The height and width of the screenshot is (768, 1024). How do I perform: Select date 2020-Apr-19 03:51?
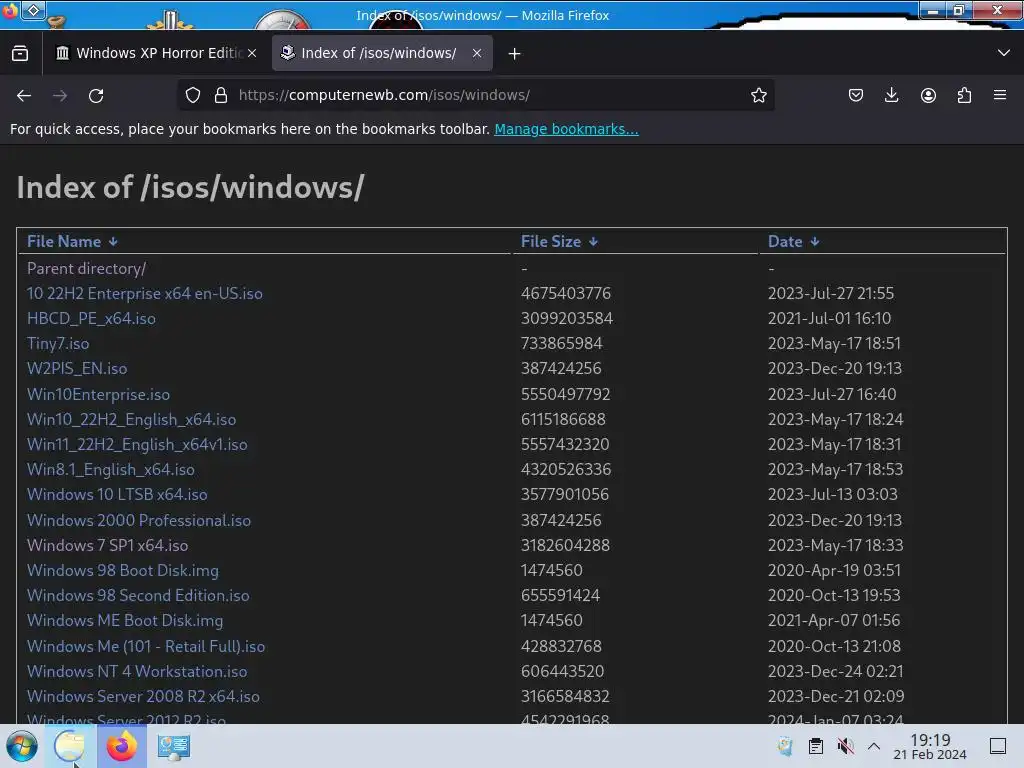[834, 570]
